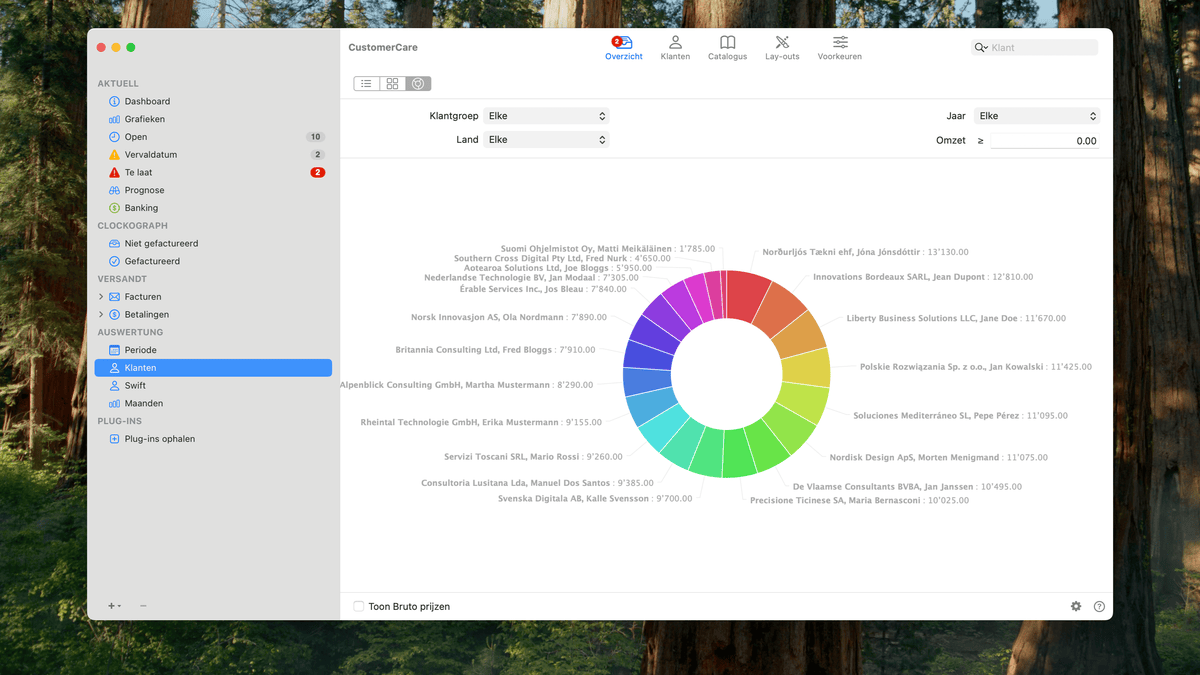Open Voorkeuren sliders icon
This screenshot has width=1200, height=675.
pos(839,47)
